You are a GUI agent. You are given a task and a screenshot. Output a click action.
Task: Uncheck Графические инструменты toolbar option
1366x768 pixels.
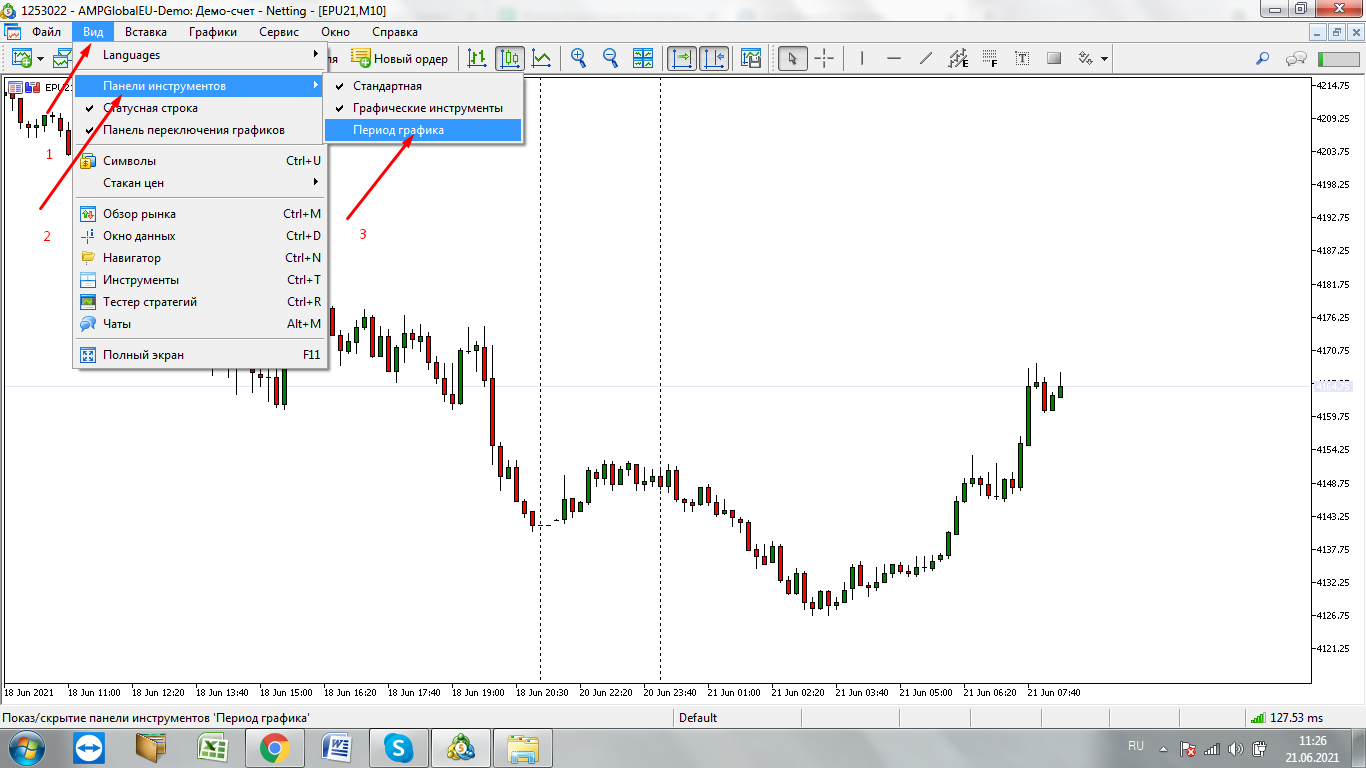[423, 108]
